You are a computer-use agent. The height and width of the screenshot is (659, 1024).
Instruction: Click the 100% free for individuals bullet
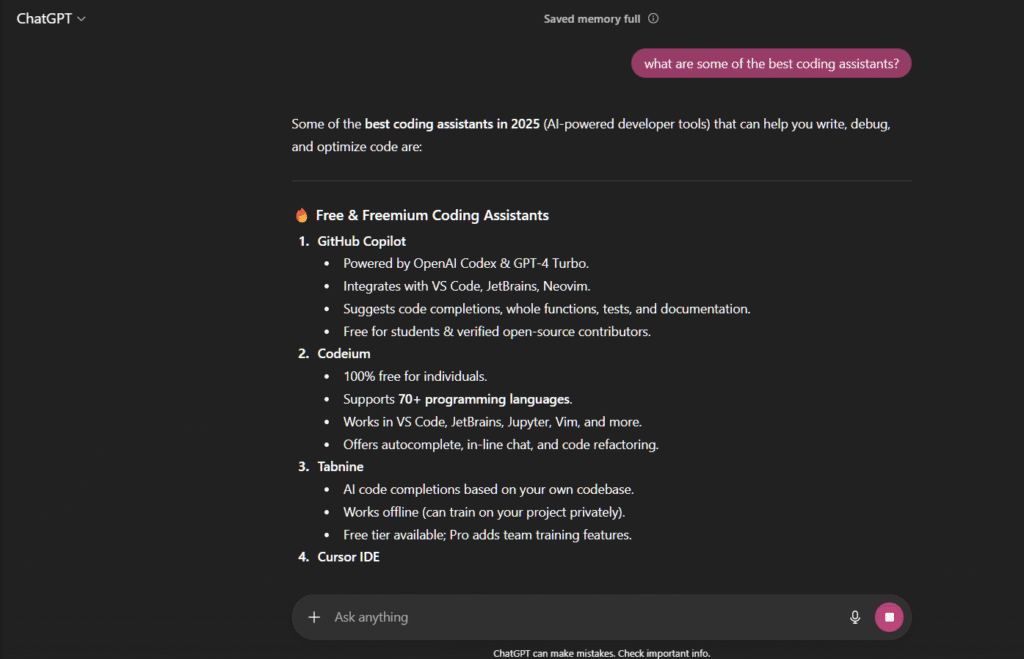point(415,377)
